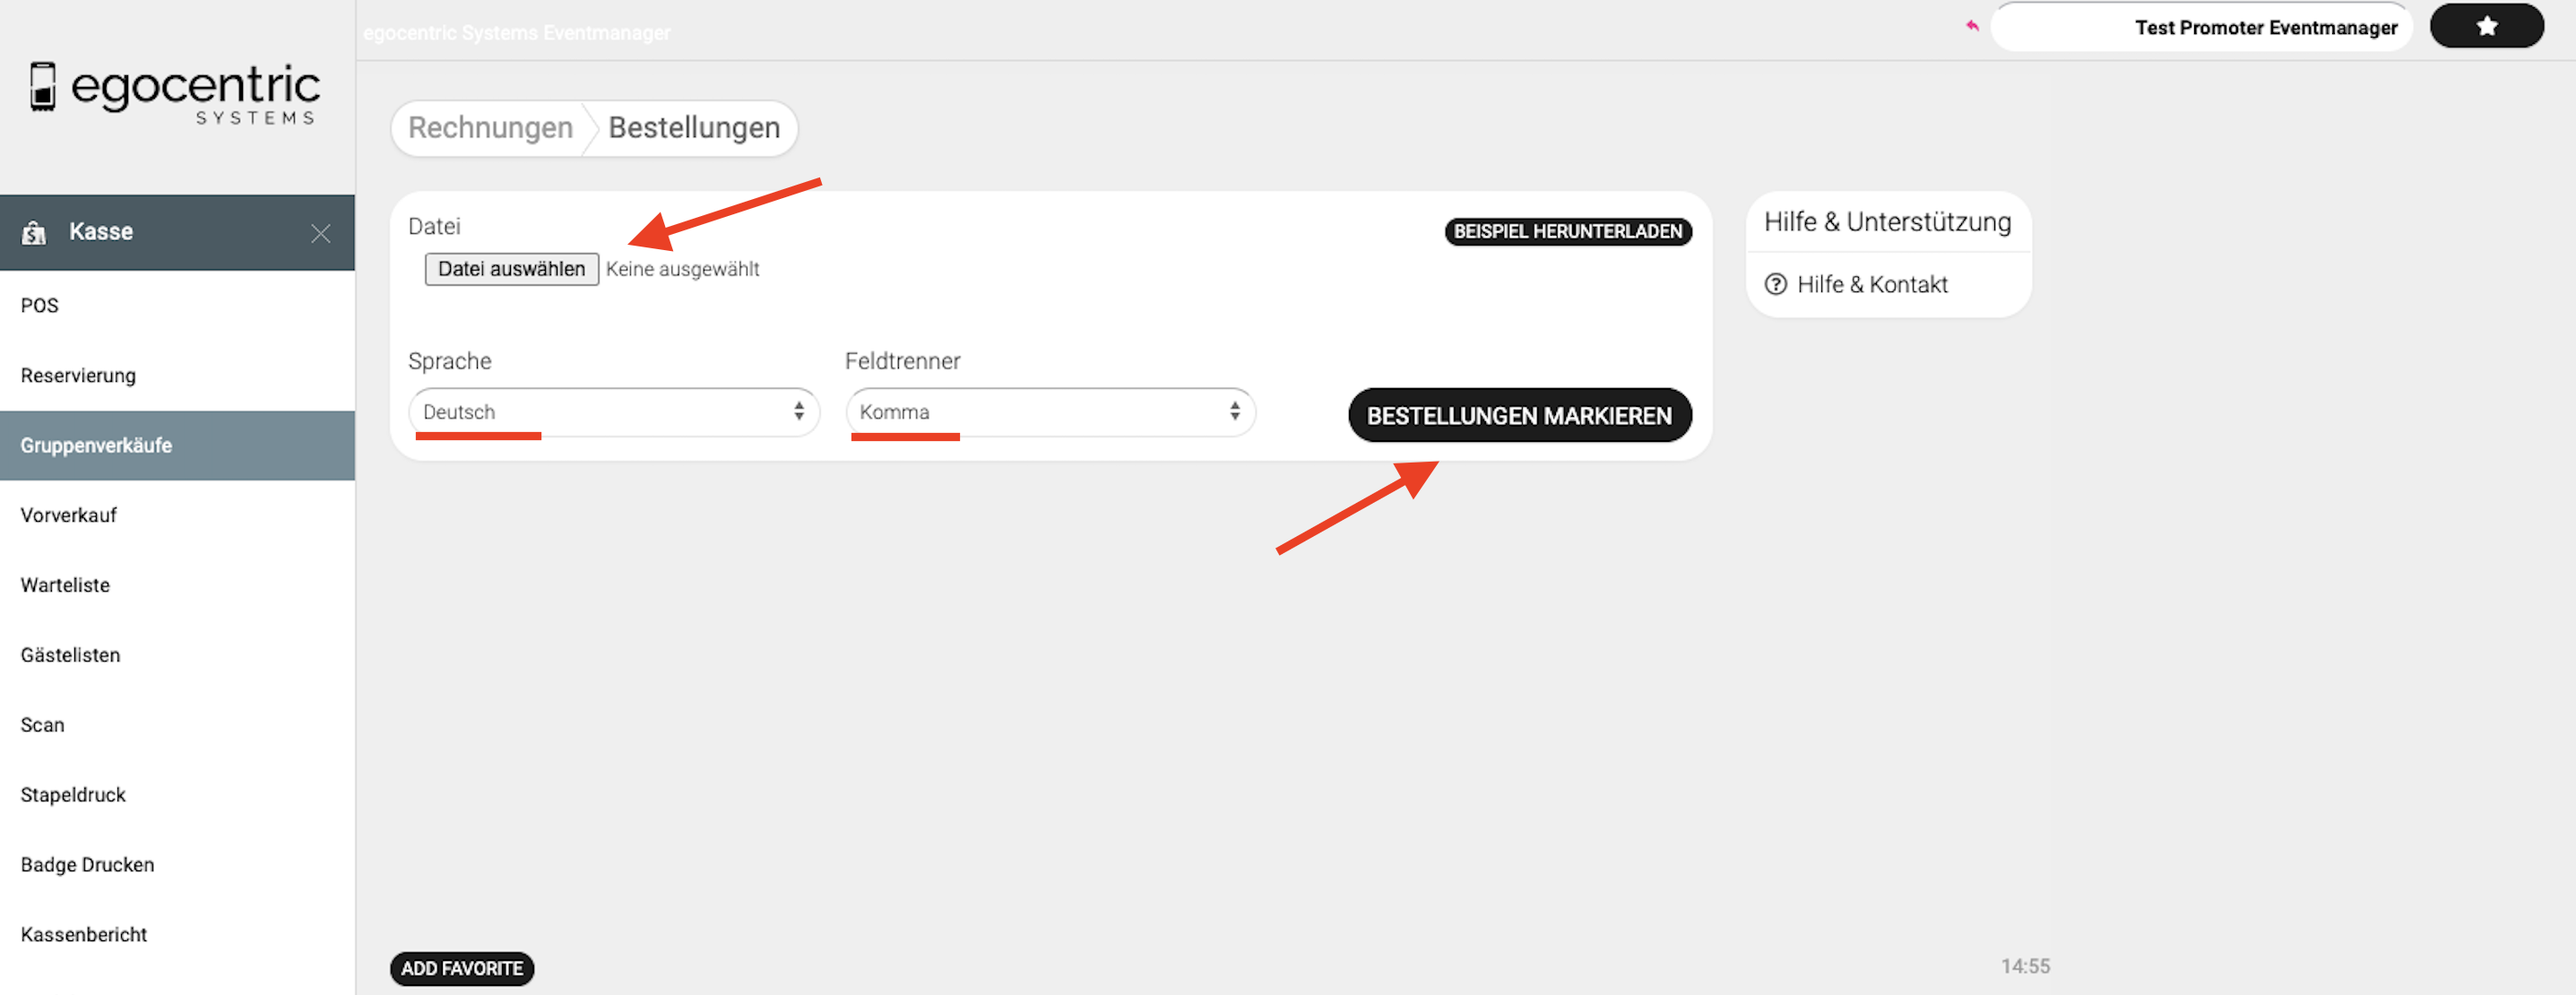Image resolution: width=2576 pixels, height=995 pixels.
Task: Switch to Rechnungen tab
Action: [x=490, y=128]
